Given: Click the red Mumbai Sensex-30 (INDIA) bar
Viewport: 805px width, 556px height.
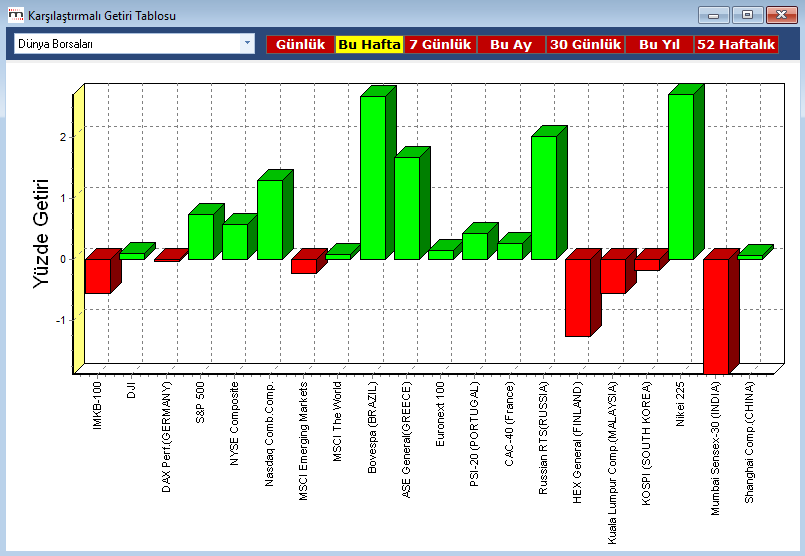Looking at the screenshot, I should 716,316.
